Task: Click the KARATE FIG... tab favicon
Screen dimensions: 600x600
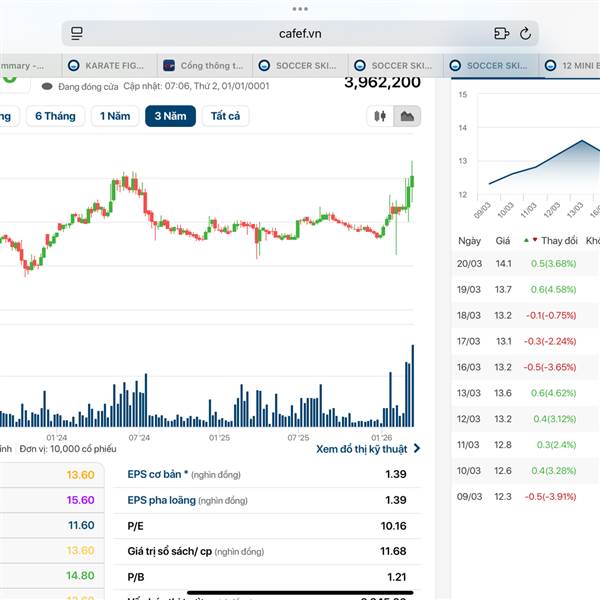Action: pyautogui.click(x=73, y=65)
